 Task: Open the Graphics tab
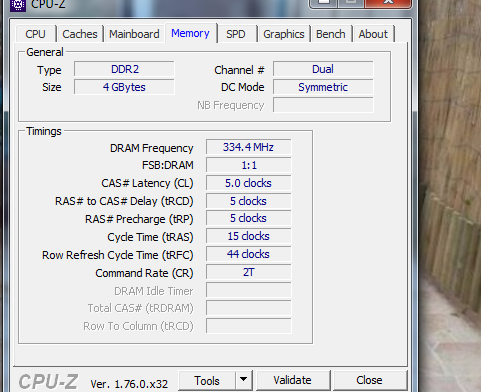click(284, 34)
